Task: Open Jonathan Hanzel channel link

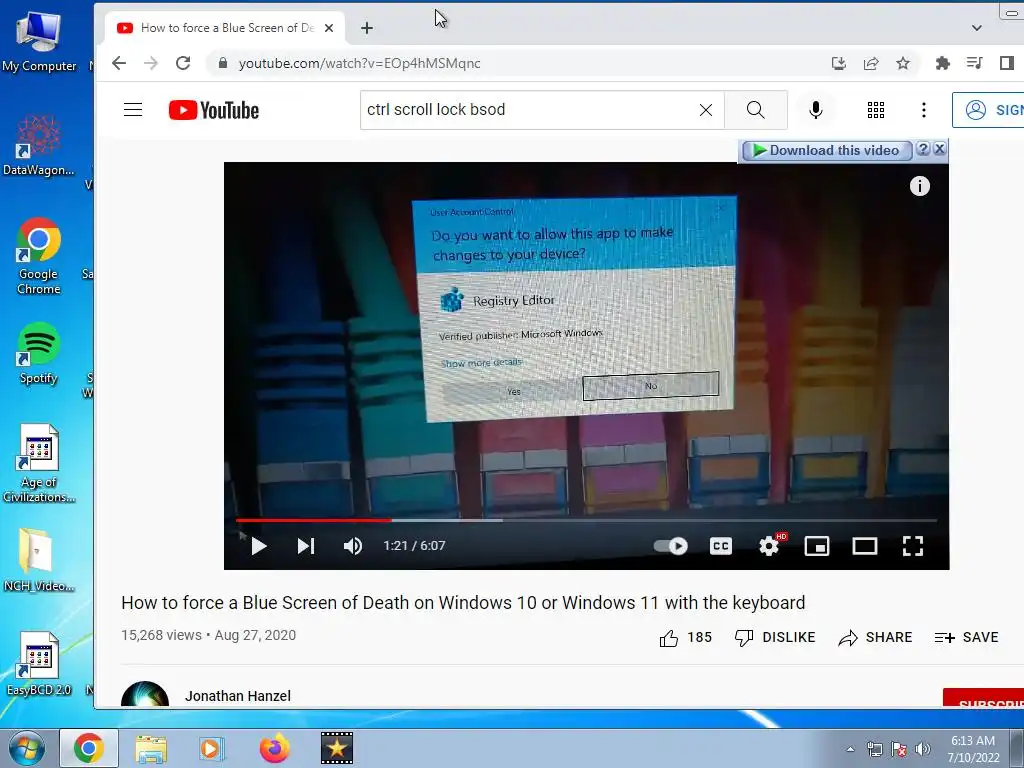Action: click(x=238, y=696)
